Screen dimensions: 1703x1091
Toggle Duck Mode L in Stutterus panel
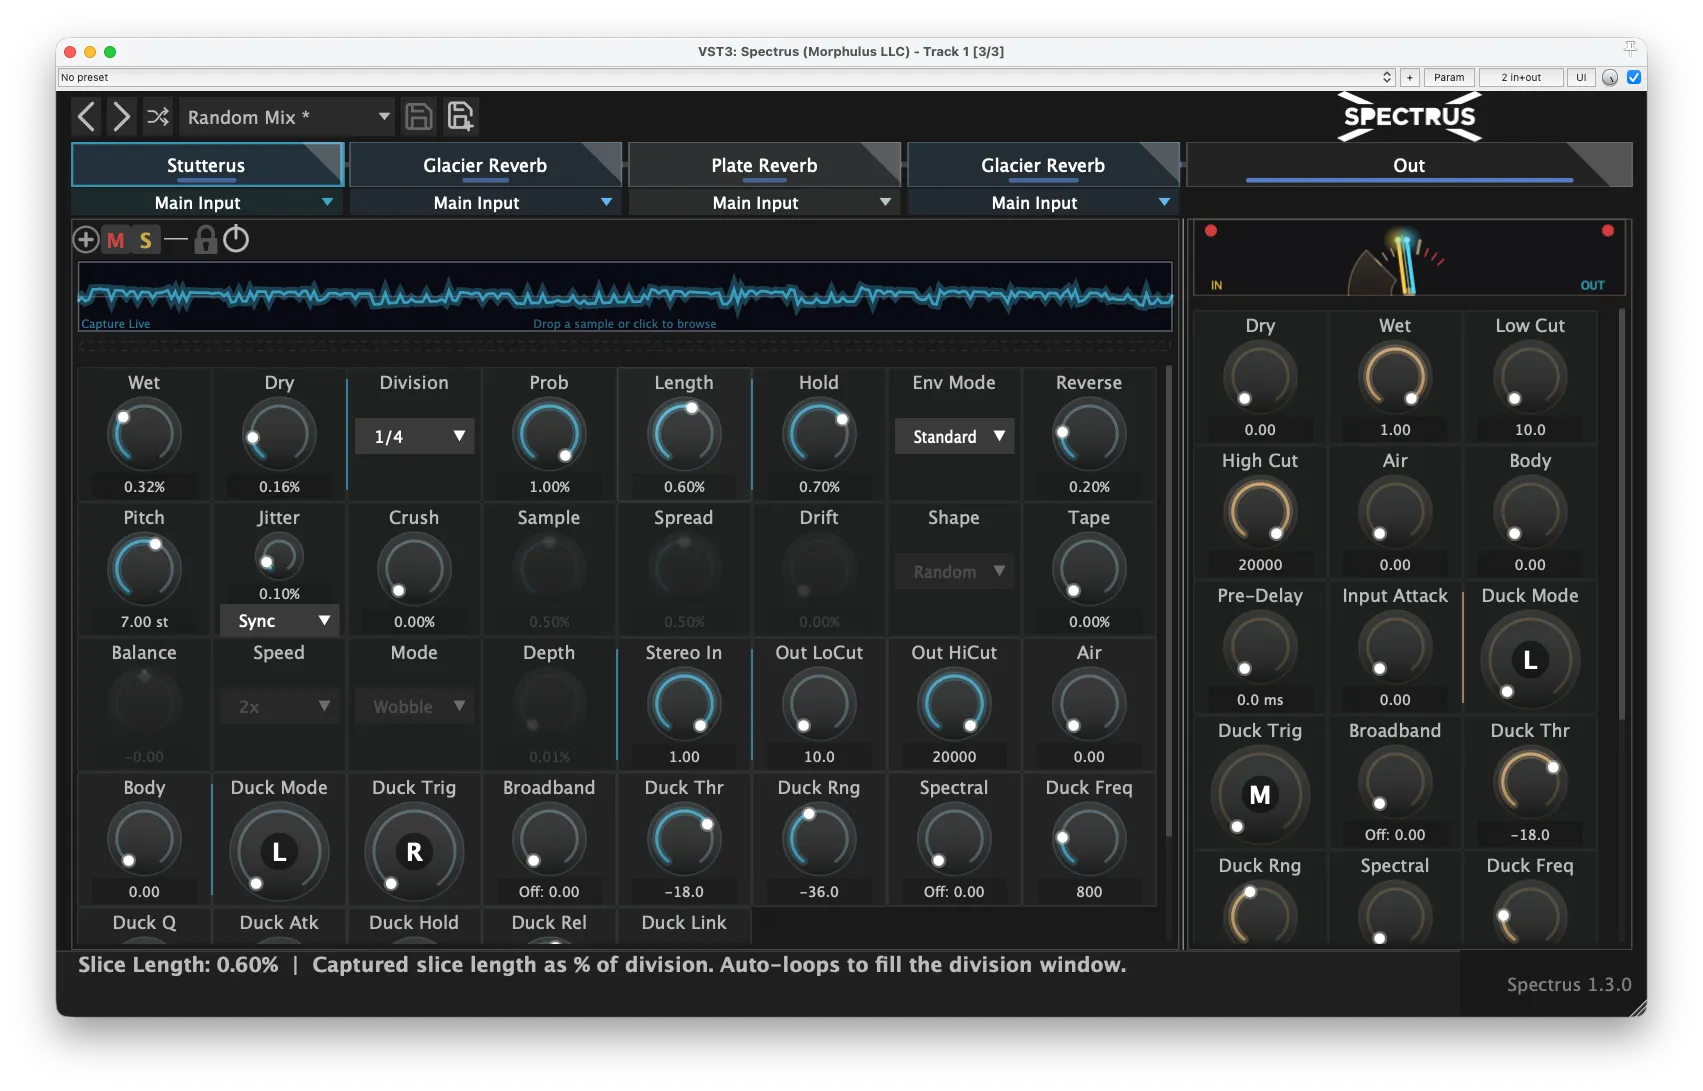279,852
